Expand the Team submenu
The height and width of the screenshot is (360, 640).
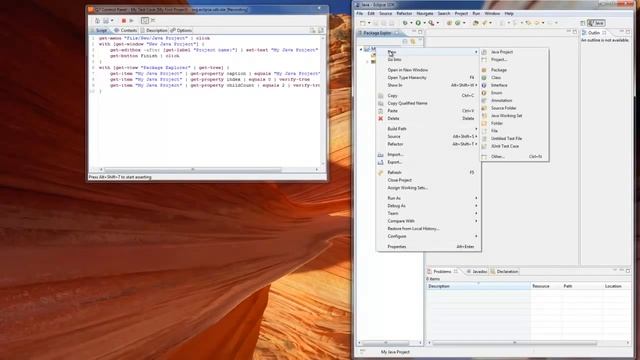pos(428,213)
